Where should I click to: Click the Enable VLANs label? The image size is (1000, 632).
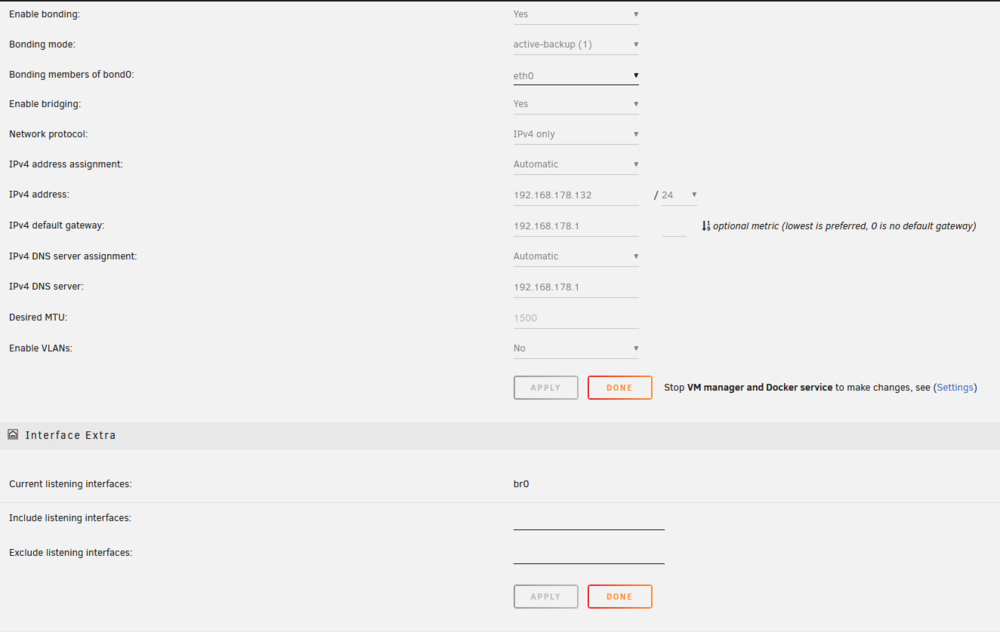coord(41,348)
